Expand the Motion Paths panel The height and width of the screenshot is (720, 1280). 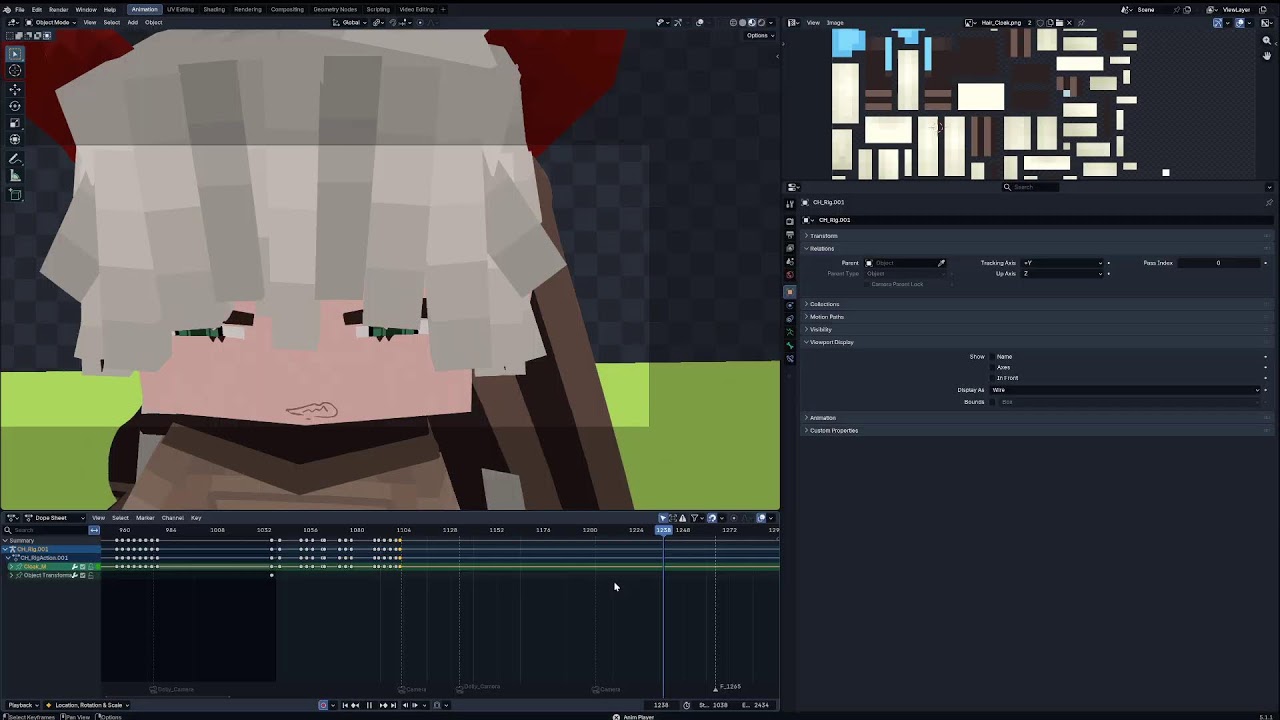826,317
